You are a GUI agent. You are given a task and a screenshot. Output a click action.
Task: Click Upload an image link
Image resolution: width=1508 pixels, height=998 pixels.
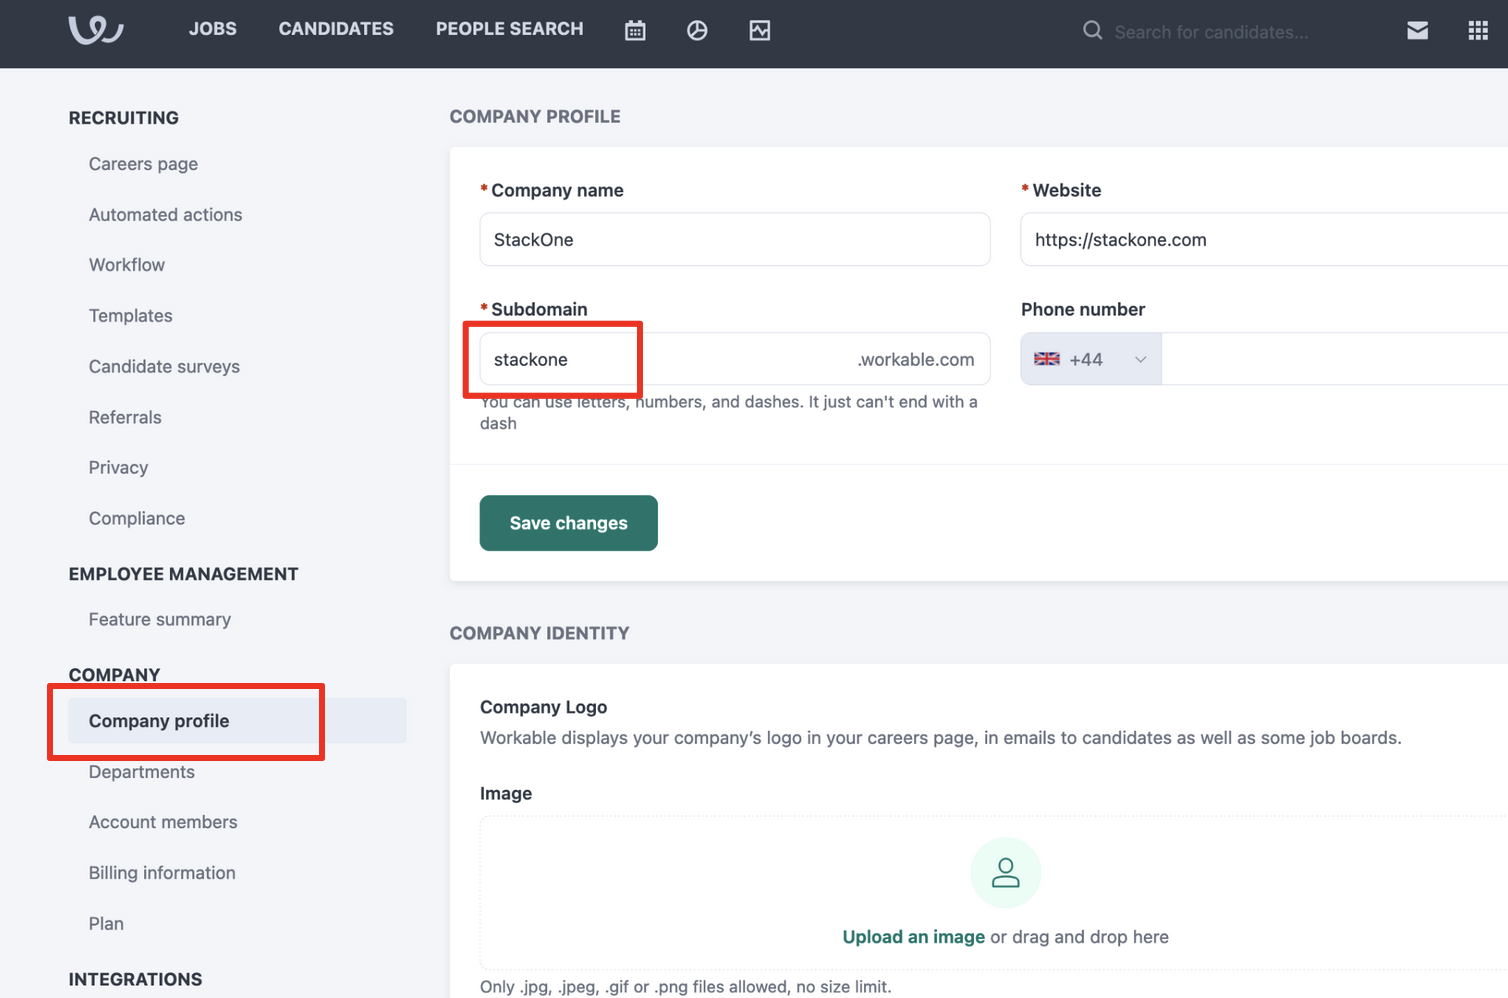914,937
